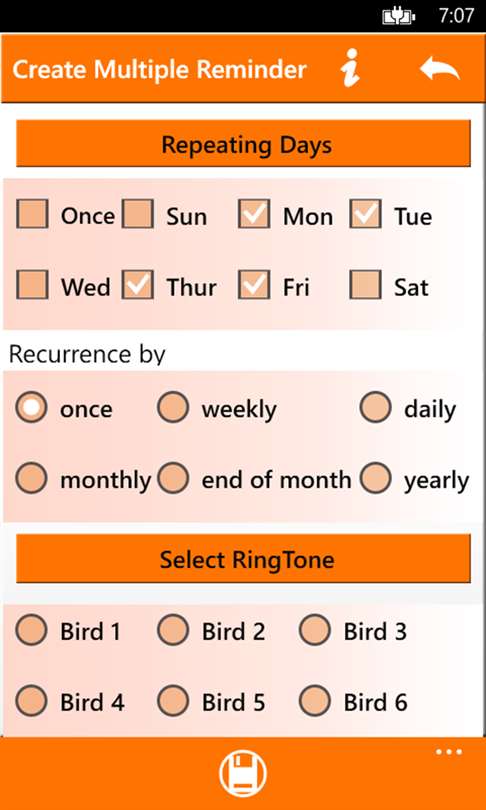Open the three-dots more menu
This screenshot has height=810, width=486.
click(x=449, y=752)
